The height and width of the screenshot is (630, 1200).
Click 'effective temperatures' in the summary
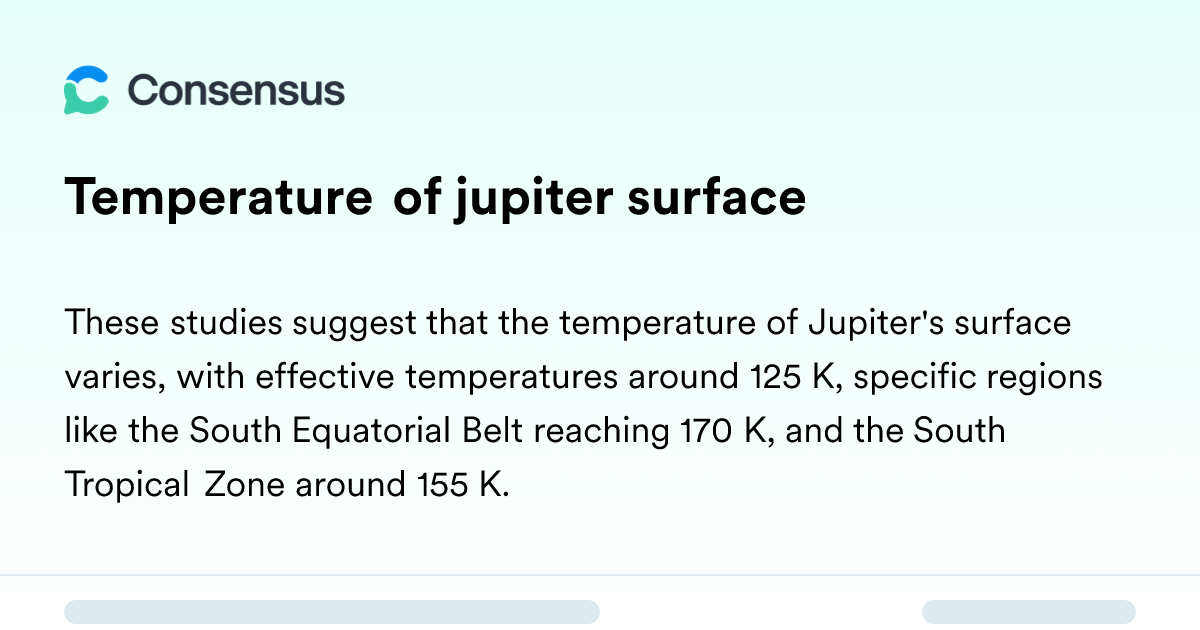tap(437, 377)
